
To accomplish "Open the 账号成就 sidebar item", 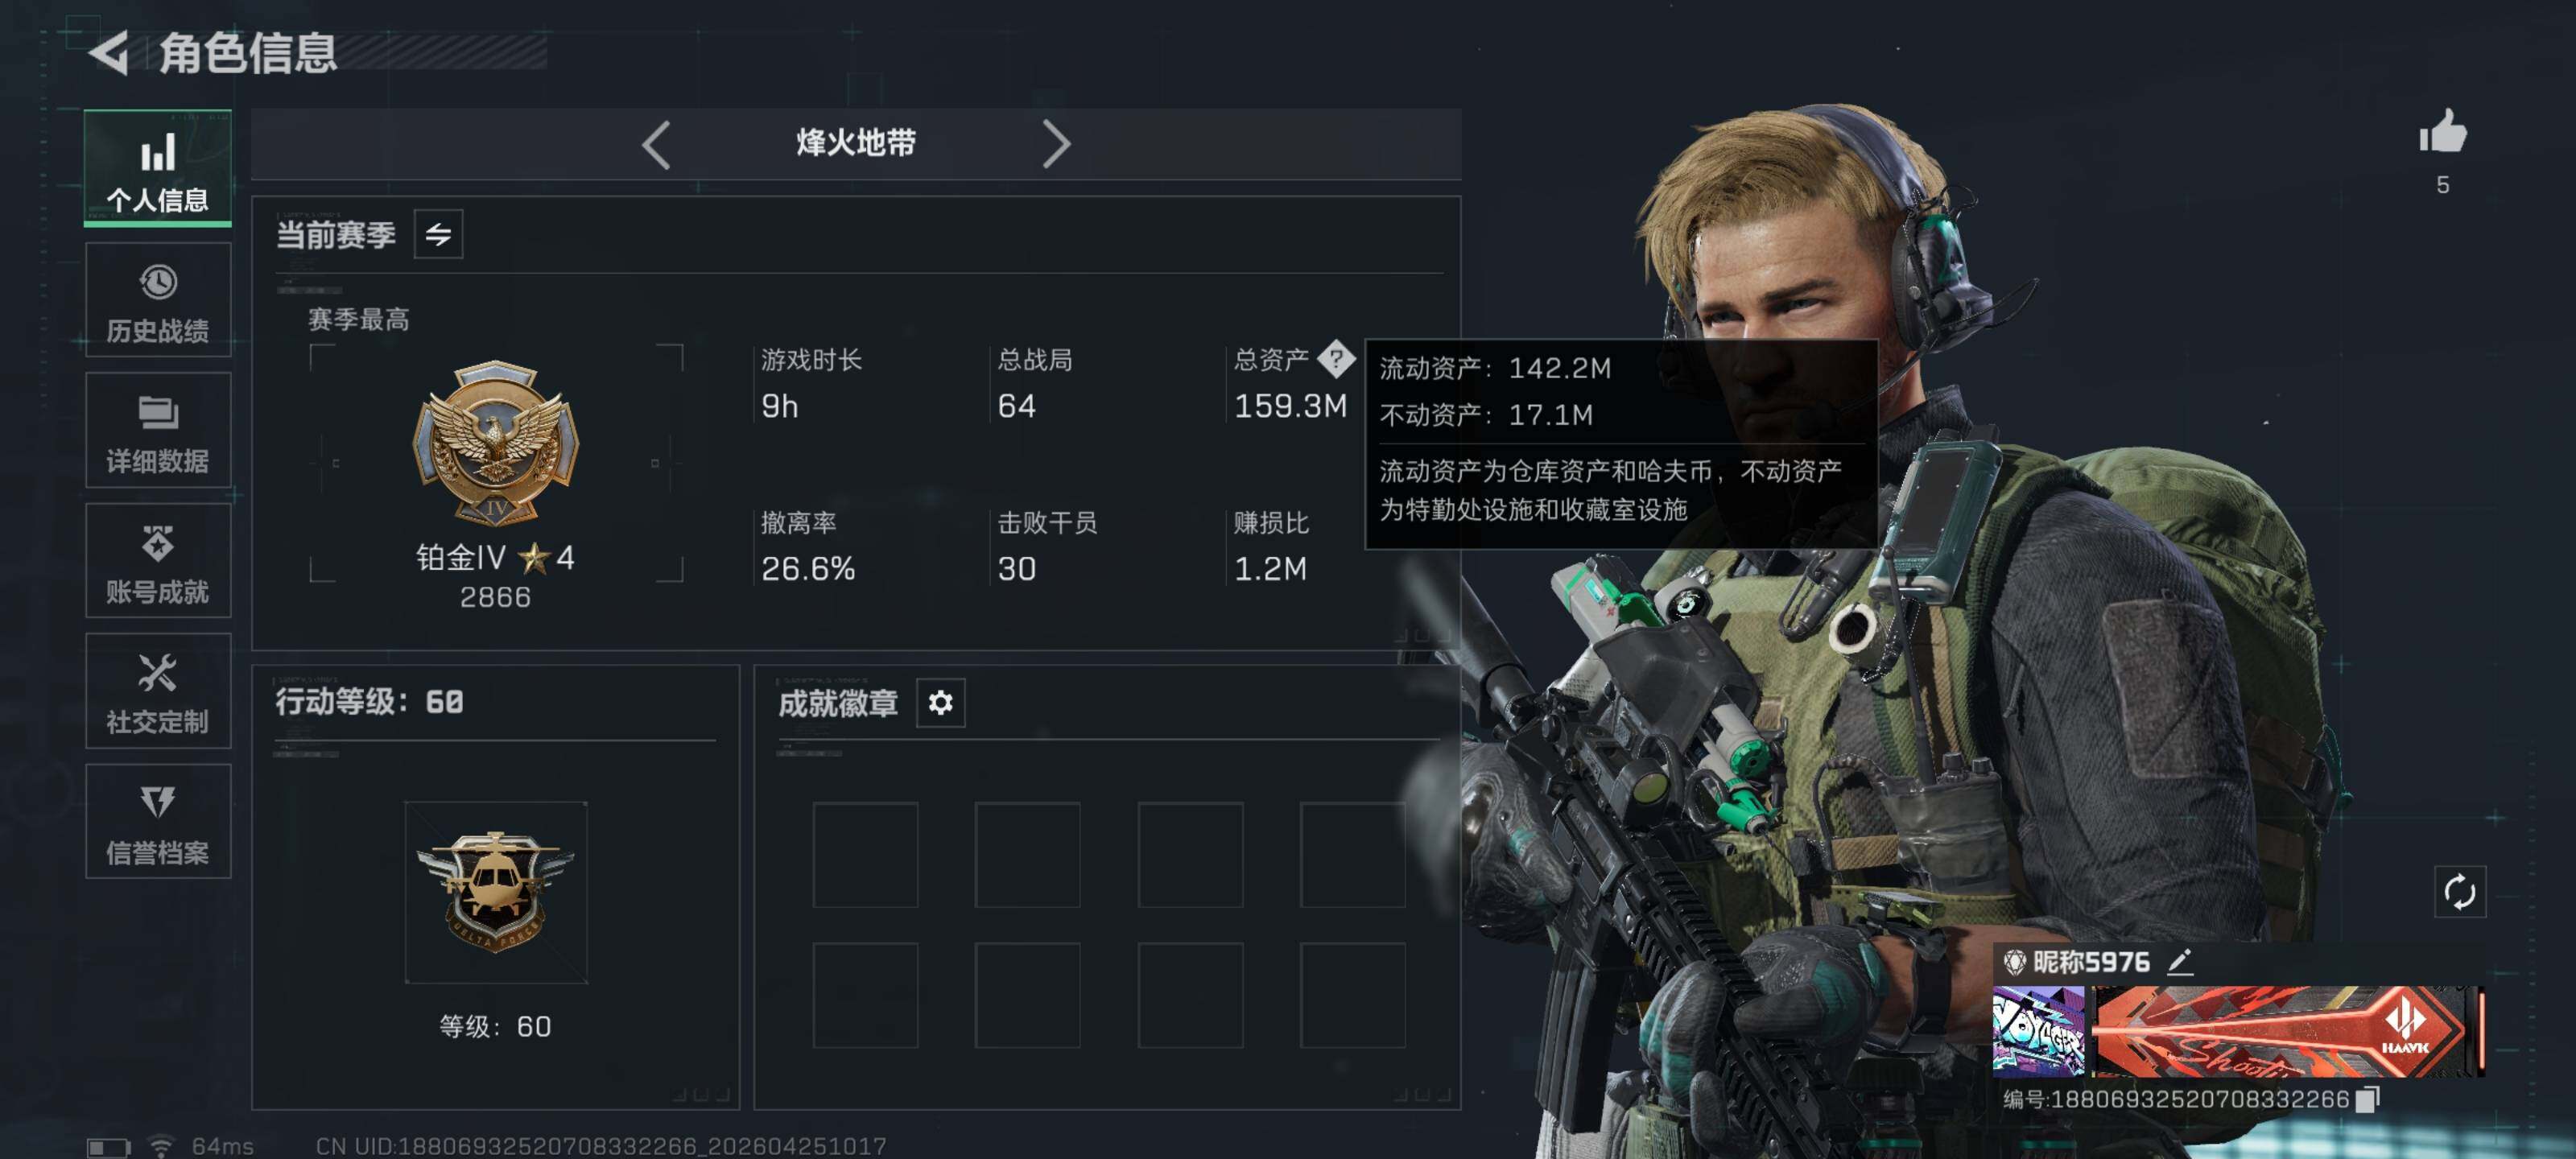I will tap(158, 560).
